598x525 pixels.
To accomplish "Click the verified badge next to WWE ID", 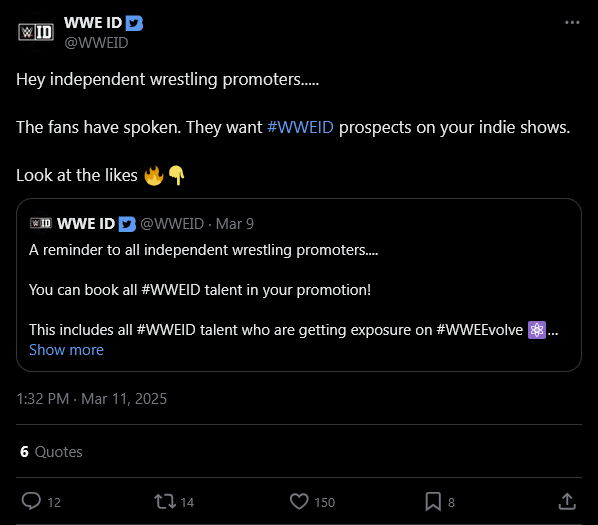I will pyautogui.click(x=134, y=23).
